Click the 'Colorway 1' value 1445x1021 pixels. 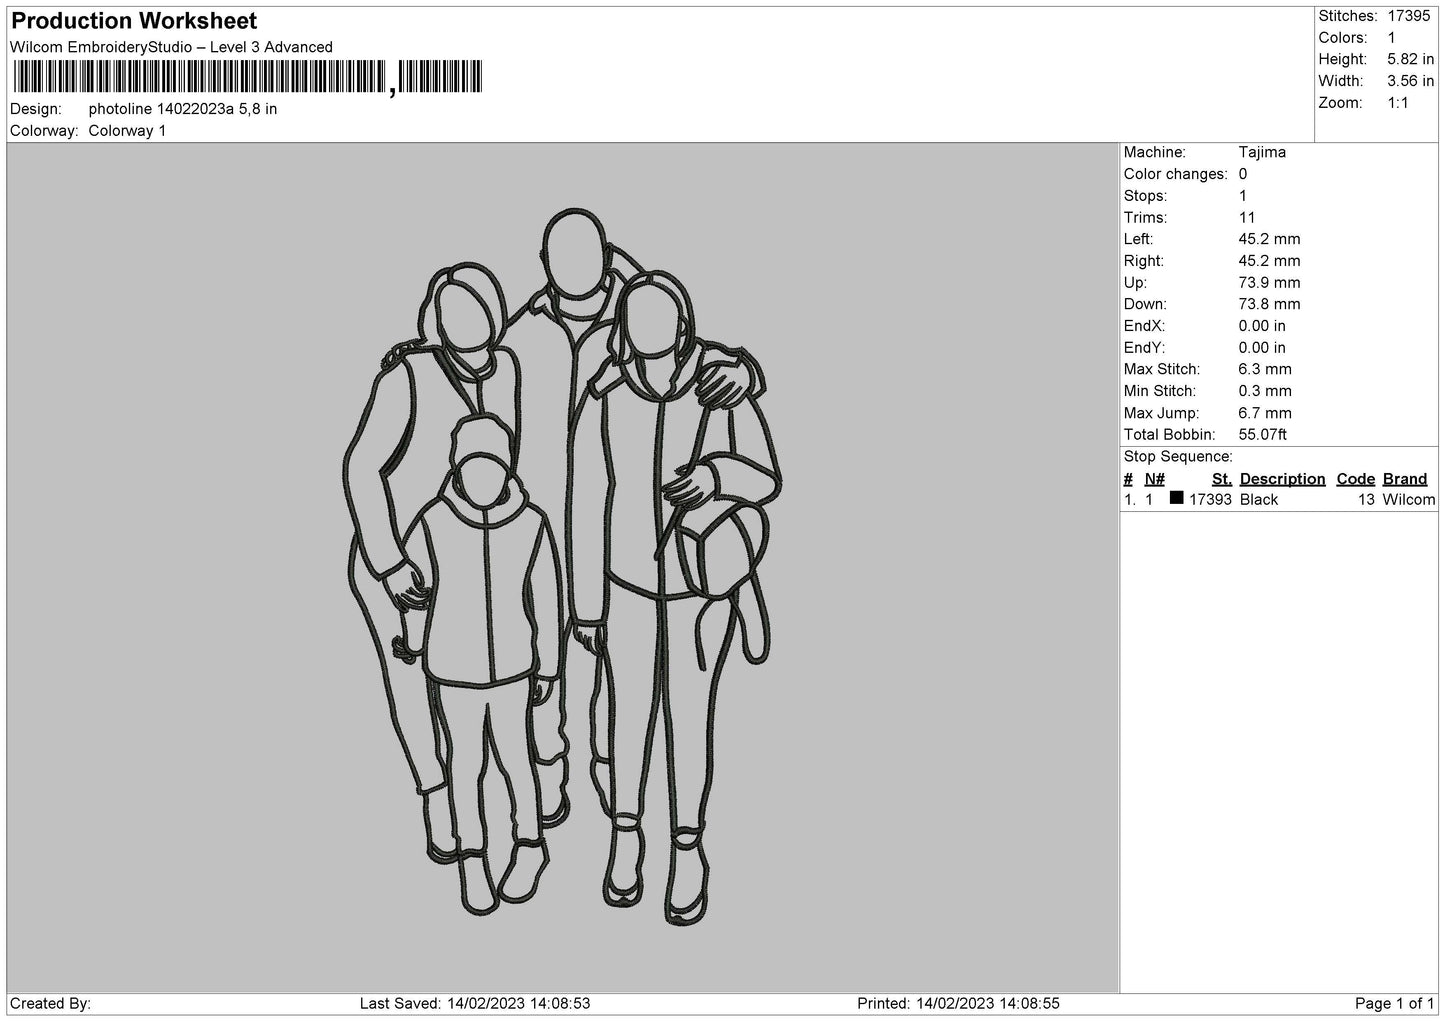(127, 131)
